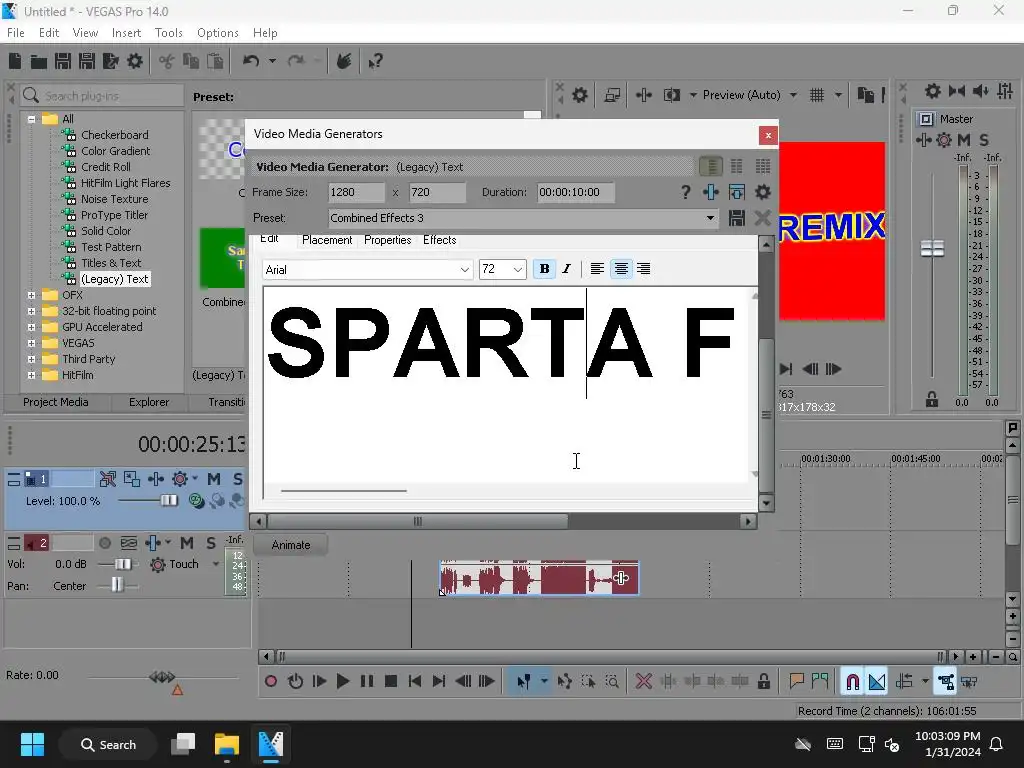
Task: Open the Explorer tab
Action: (149, 402)
